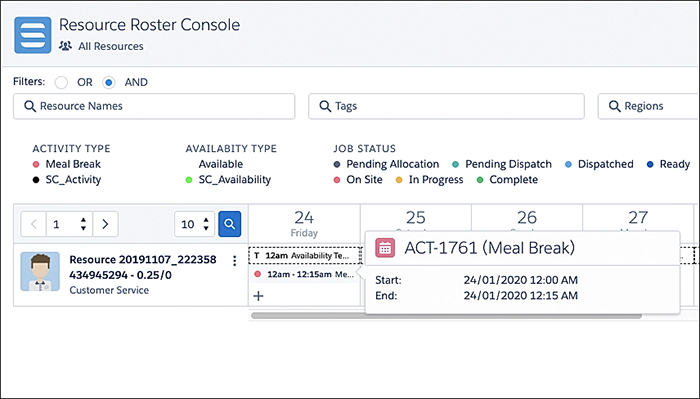The image size is (700, 399).
Task: Click the Dispatched legend dot
Action: point(568,164)
